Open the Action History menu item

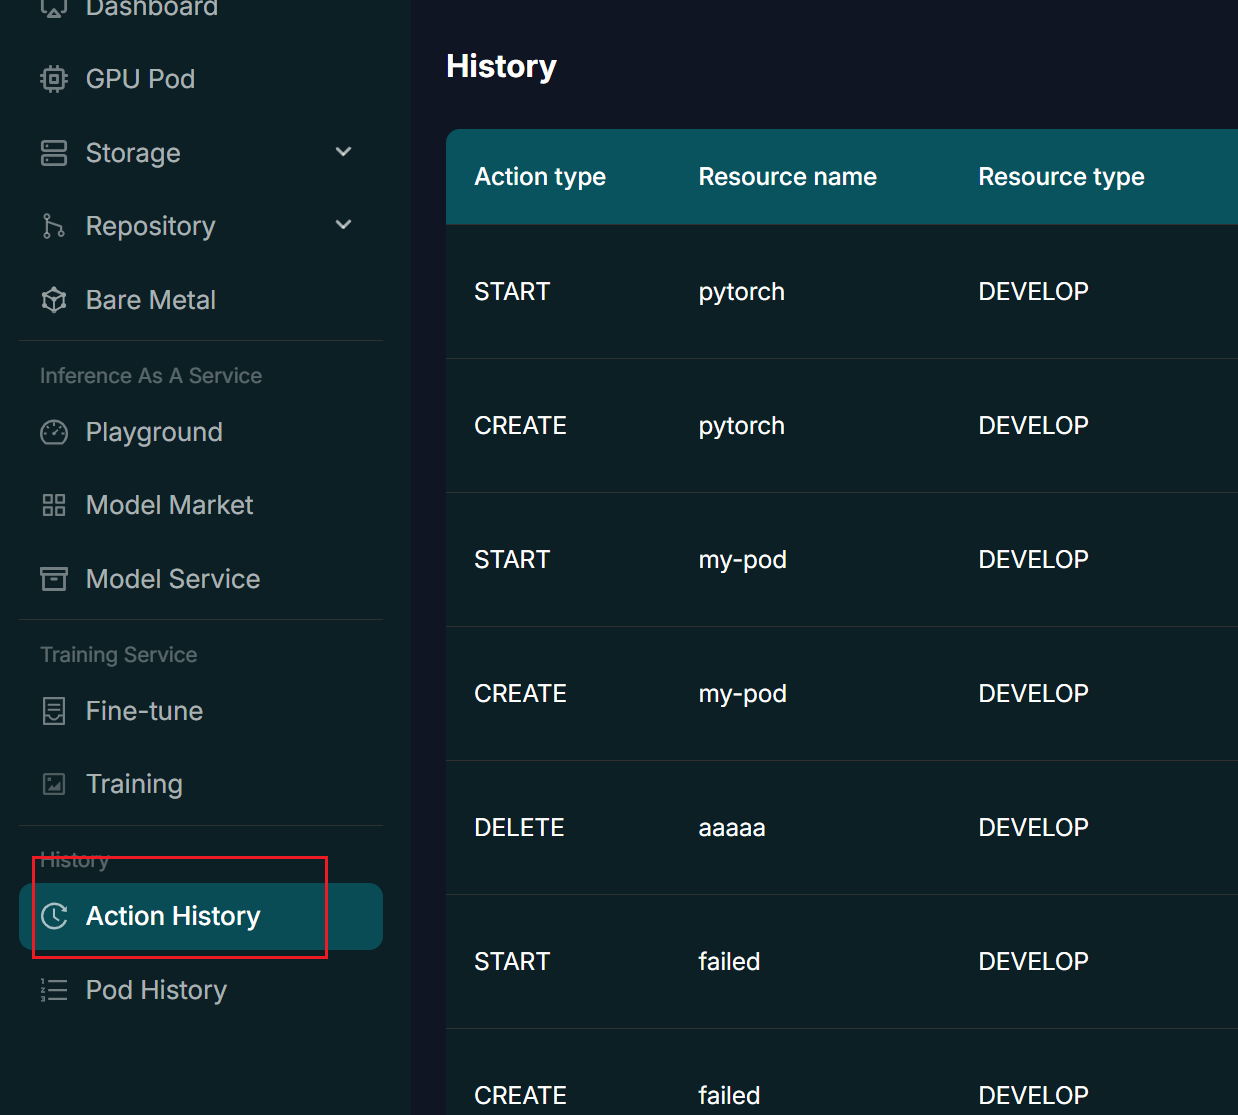[172, 916]
